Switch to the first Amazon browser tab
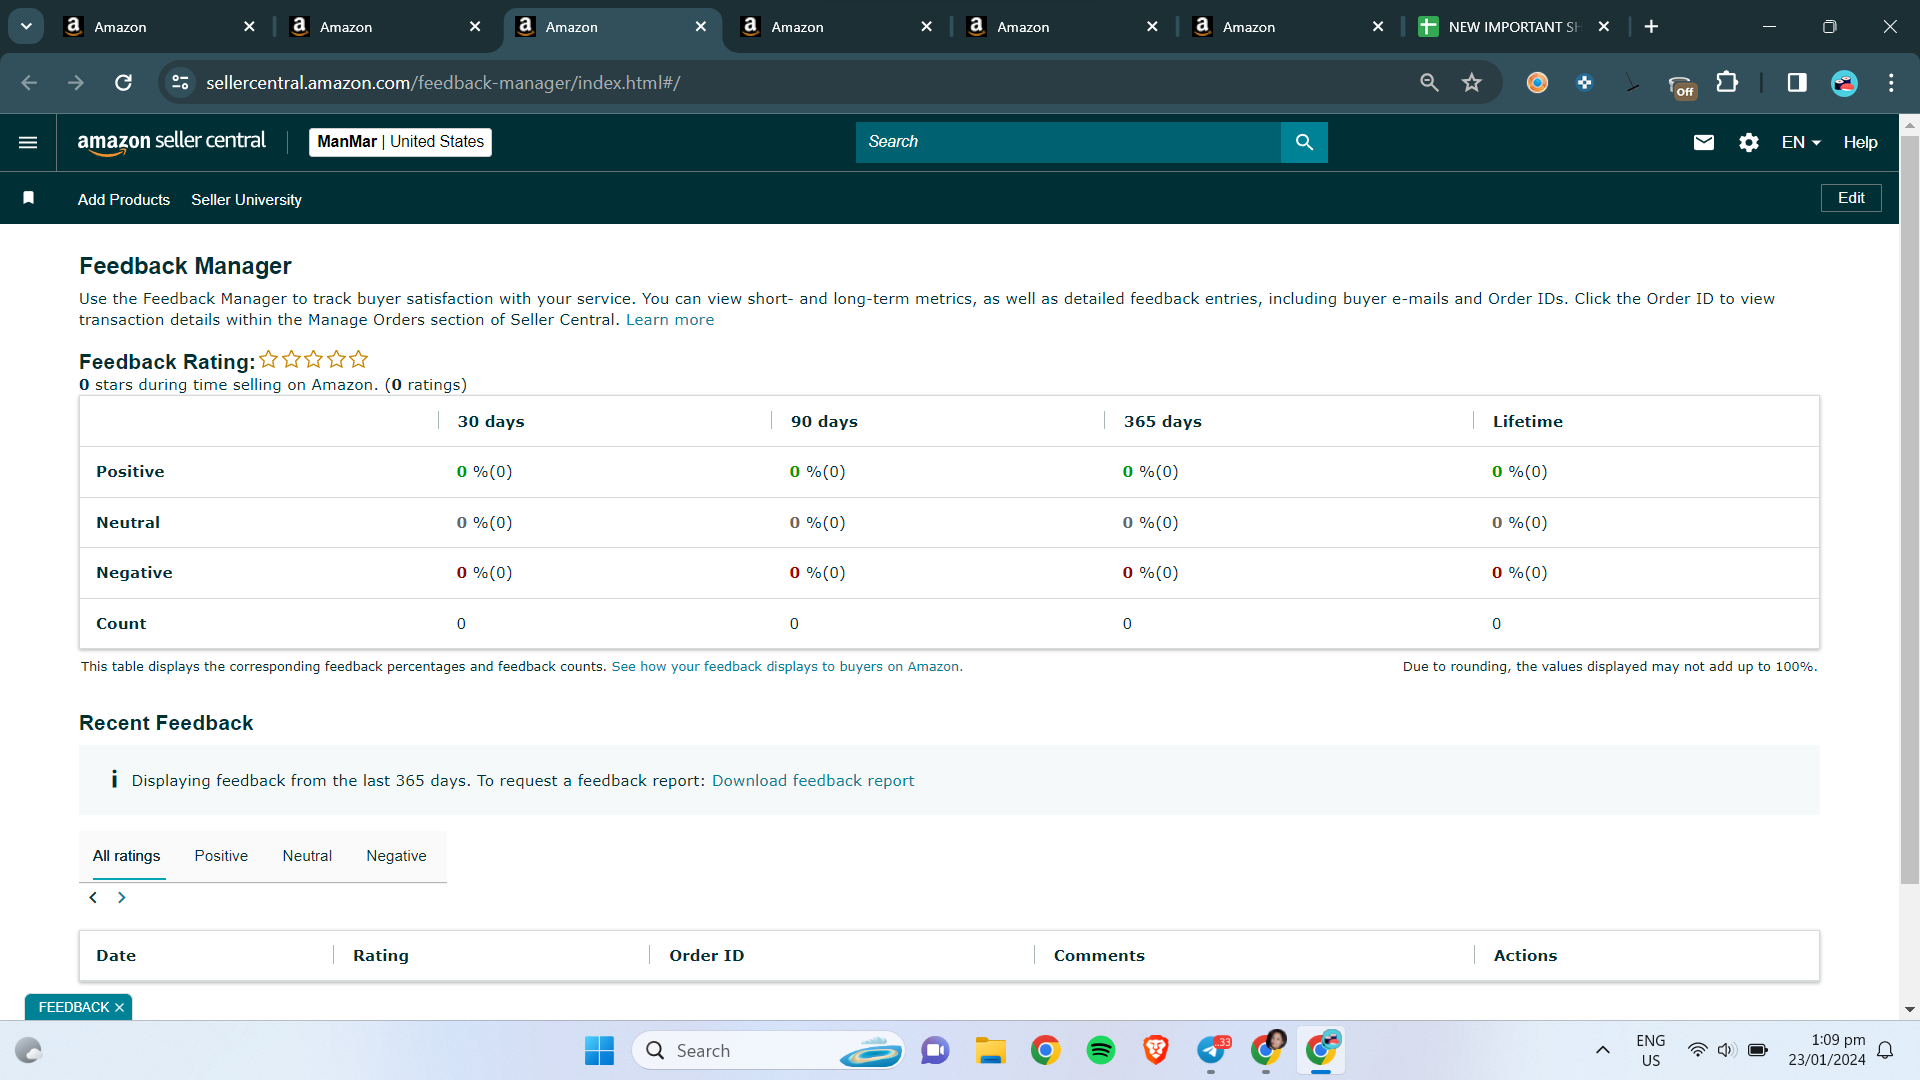Screen dimensions: 1920x1080 click(x=160, y=27)
